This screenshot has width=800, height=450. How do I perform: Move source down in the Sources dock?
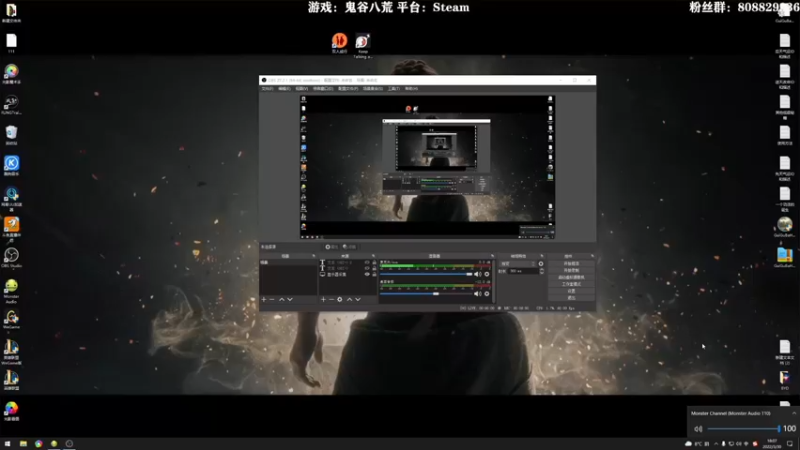click(358, 299)
